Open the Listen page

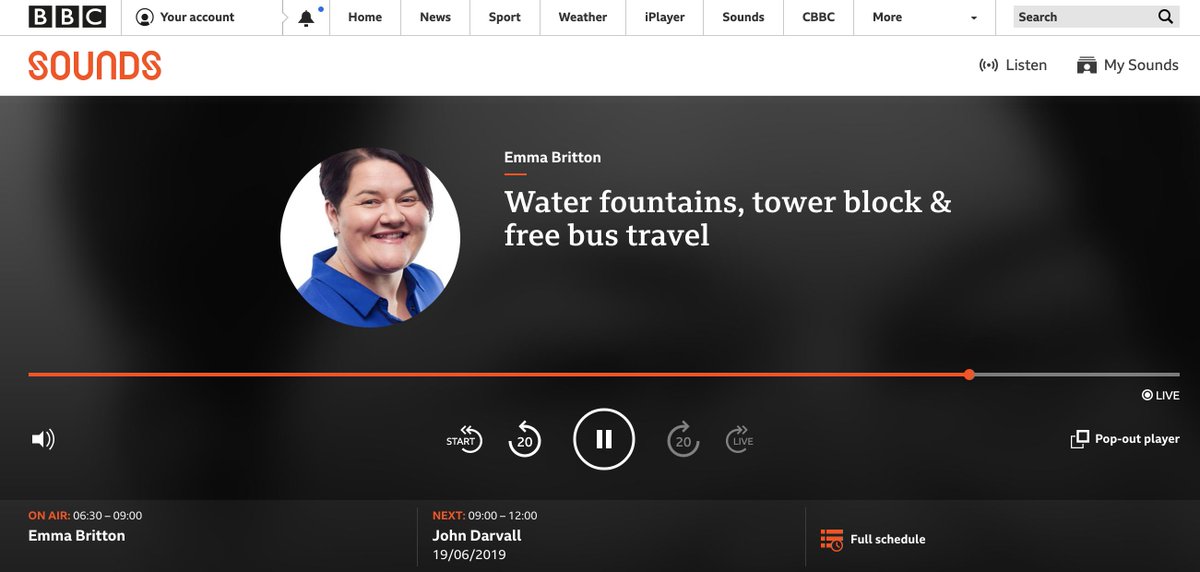1013,65
